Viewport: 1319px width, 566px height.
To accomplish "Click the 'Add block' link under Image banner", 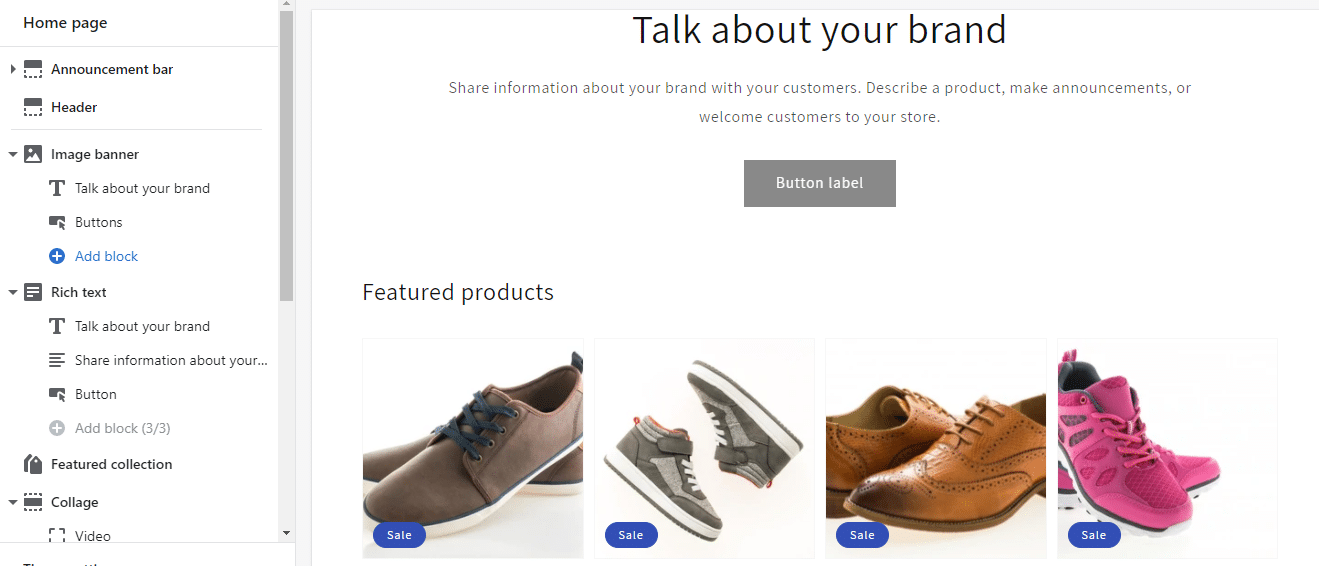I will click(x=106, y=256).
